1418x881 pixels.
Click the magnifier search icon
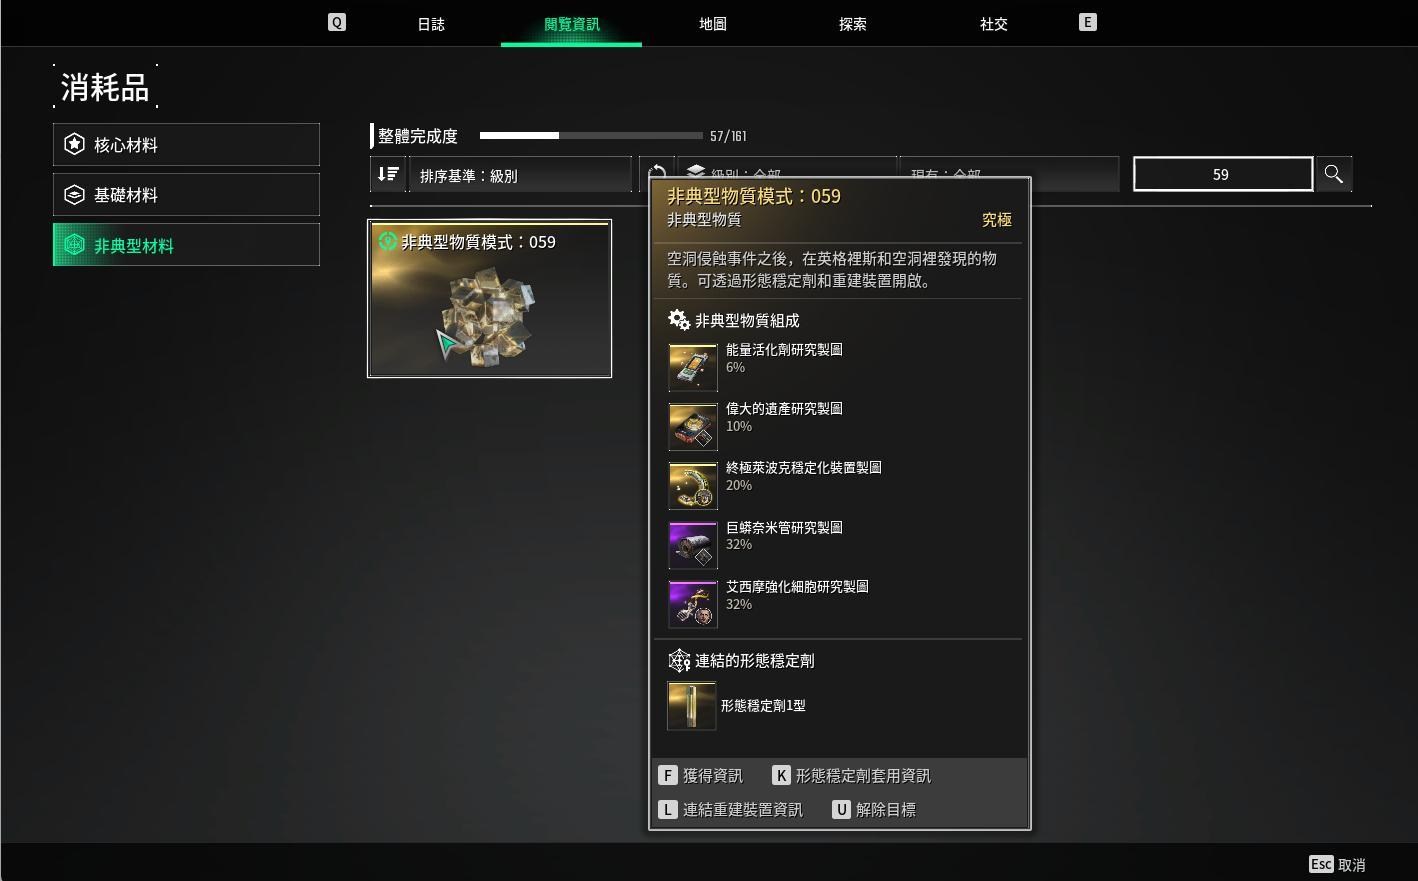pyautogui.click(x=1333, y=174)
